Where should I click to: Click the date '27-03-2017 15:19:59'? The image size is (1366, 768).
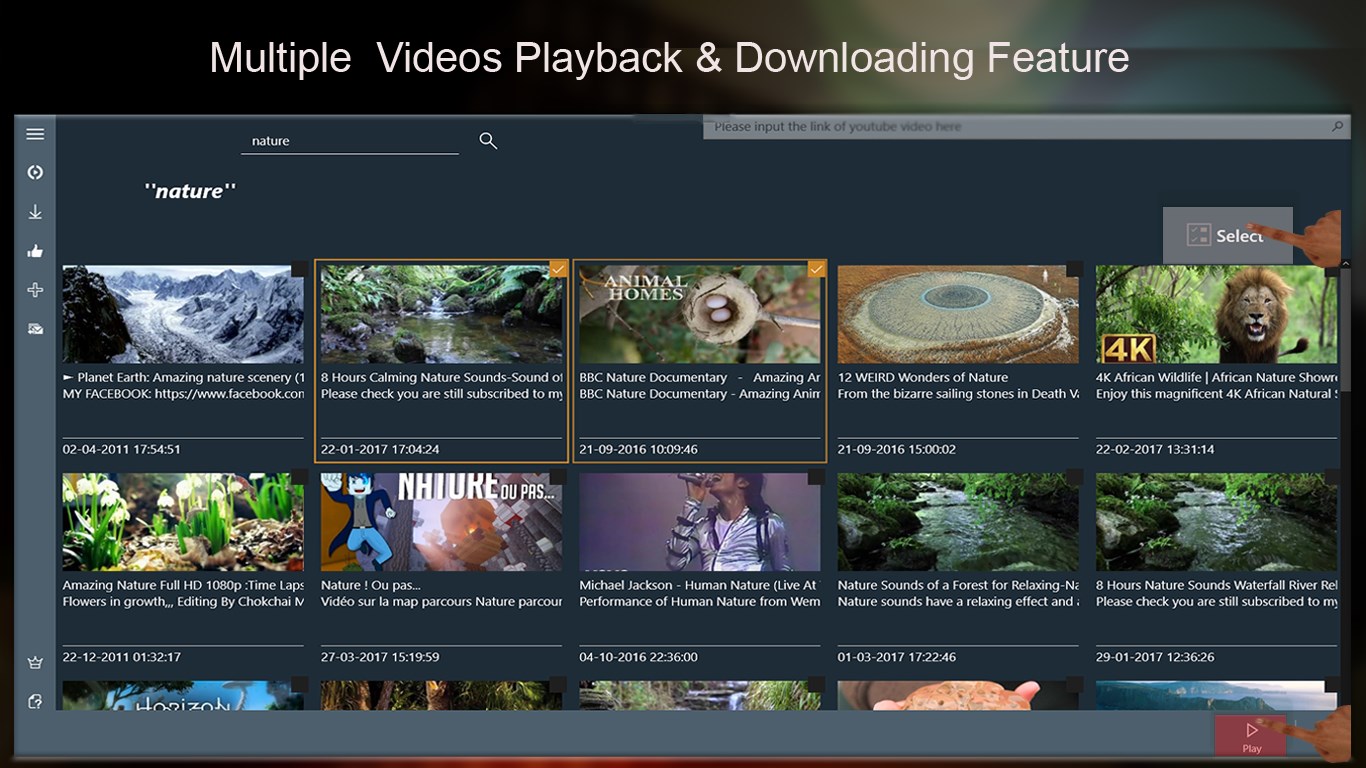coord(380,658)
